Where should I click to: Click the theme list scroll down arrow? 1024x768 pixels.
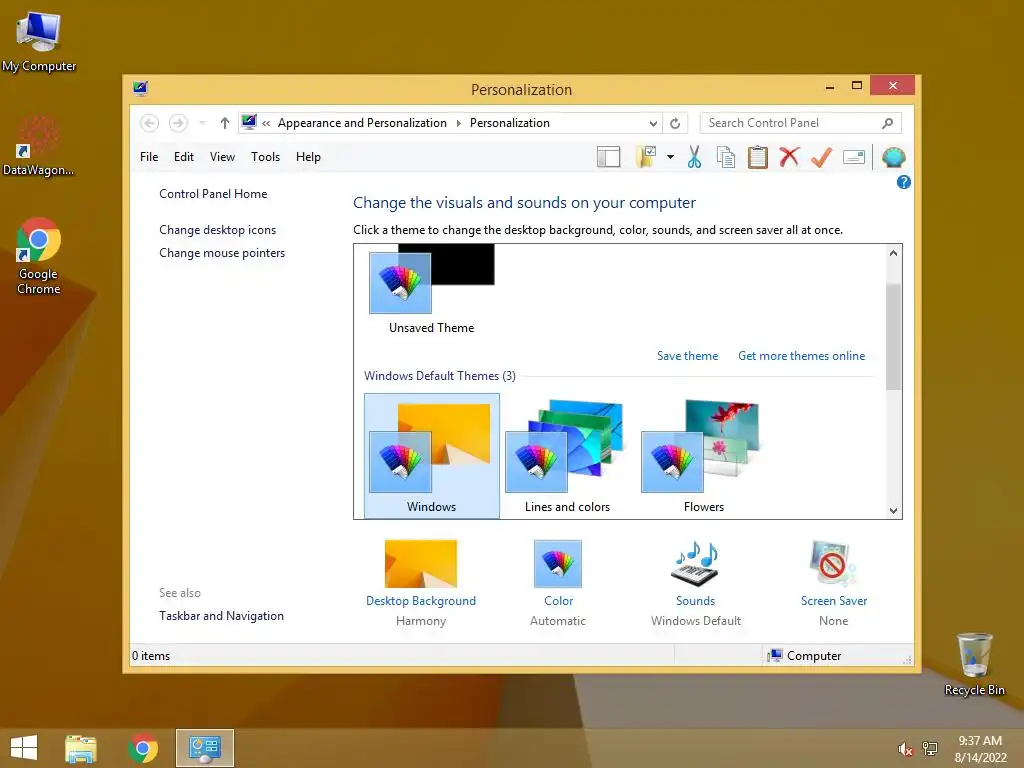[893, 511]
